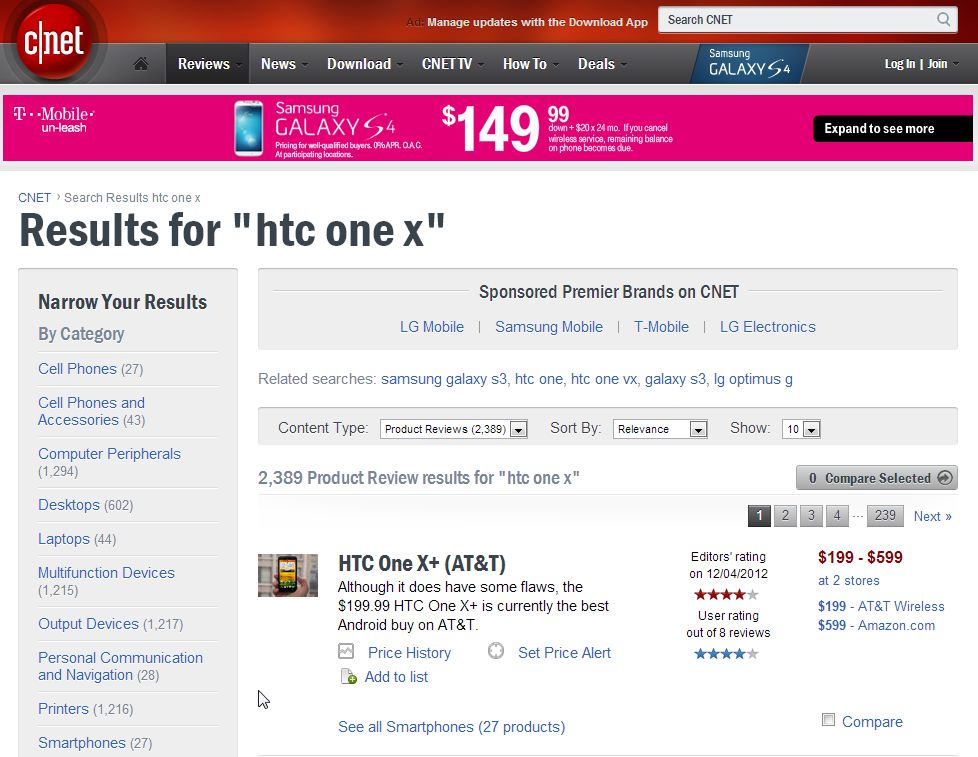The image size is (978, 757).
Task: Open the Download menu
Action: (x=364, y=64)
